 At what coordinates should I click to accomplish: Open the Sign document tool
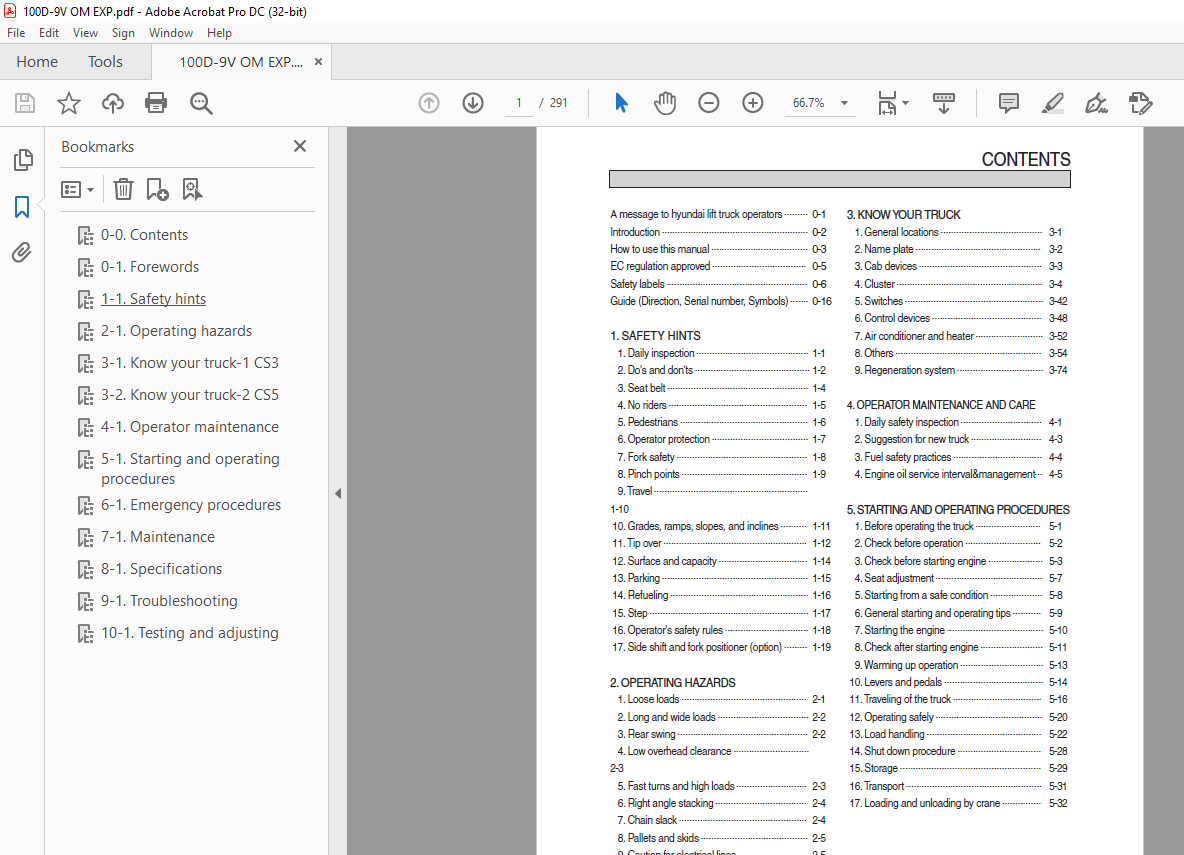[1096, 103]
